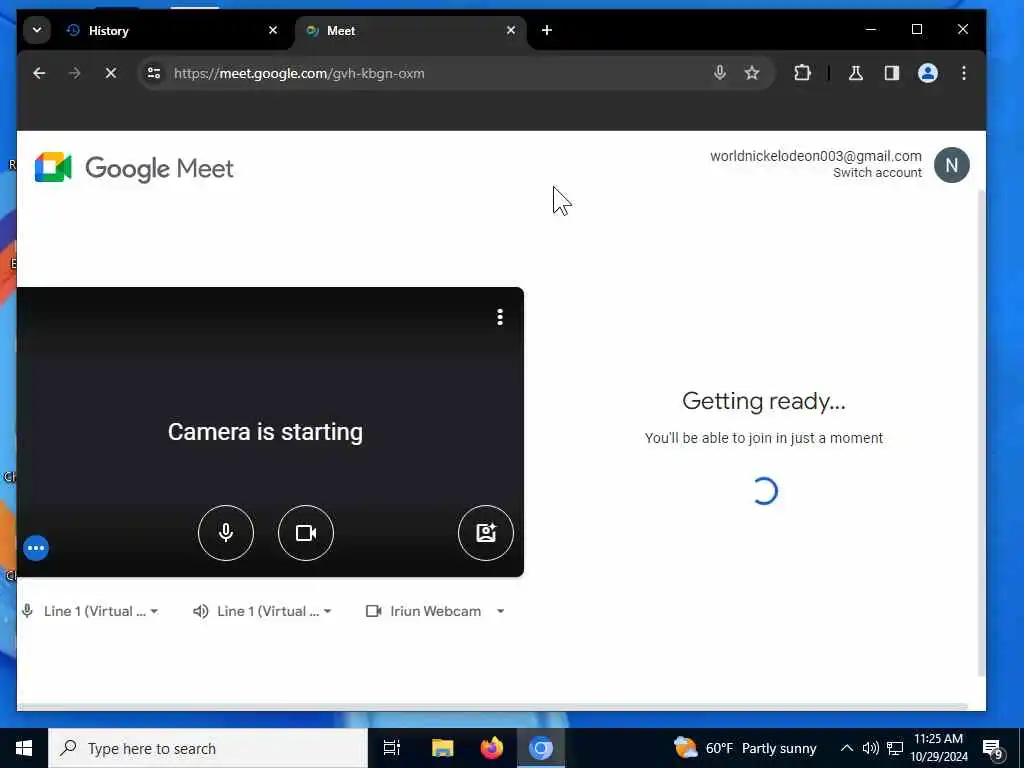Open Chrome Labs flask icon
Image resolution: width=1024 pixels, height=768 pixels.
pos(856,73)
